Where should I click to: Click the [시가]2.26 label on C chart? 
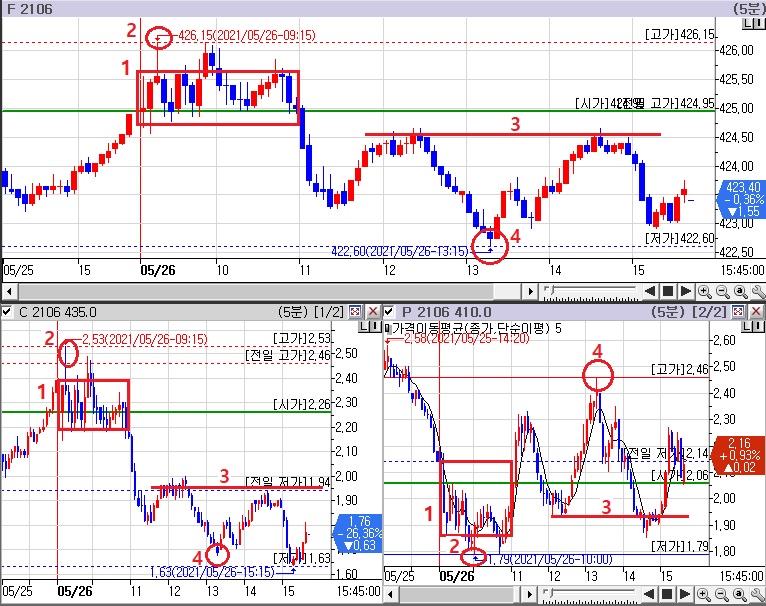click(x=302, y=405)
